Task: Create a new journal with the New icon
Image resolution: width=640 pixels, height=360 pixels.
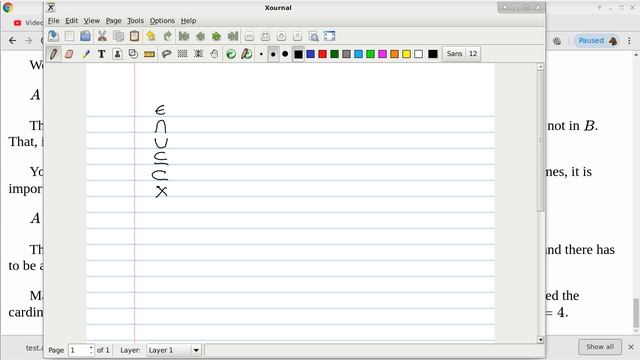Action: point(69,36)
